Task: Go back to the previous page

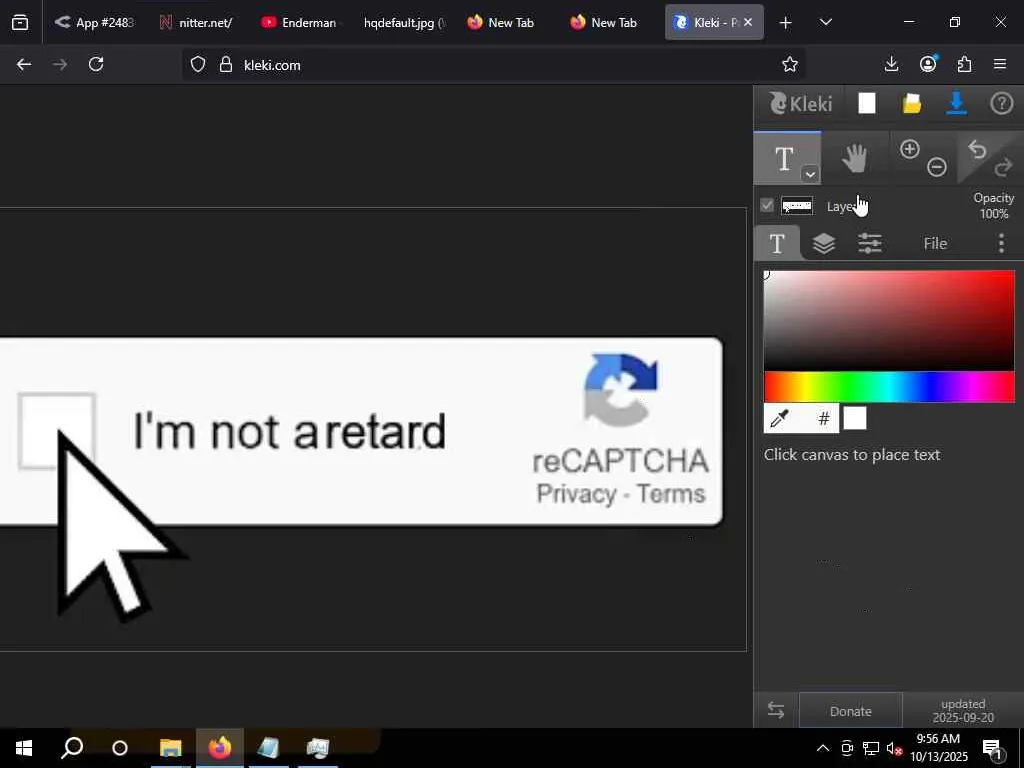Action: 24,64
